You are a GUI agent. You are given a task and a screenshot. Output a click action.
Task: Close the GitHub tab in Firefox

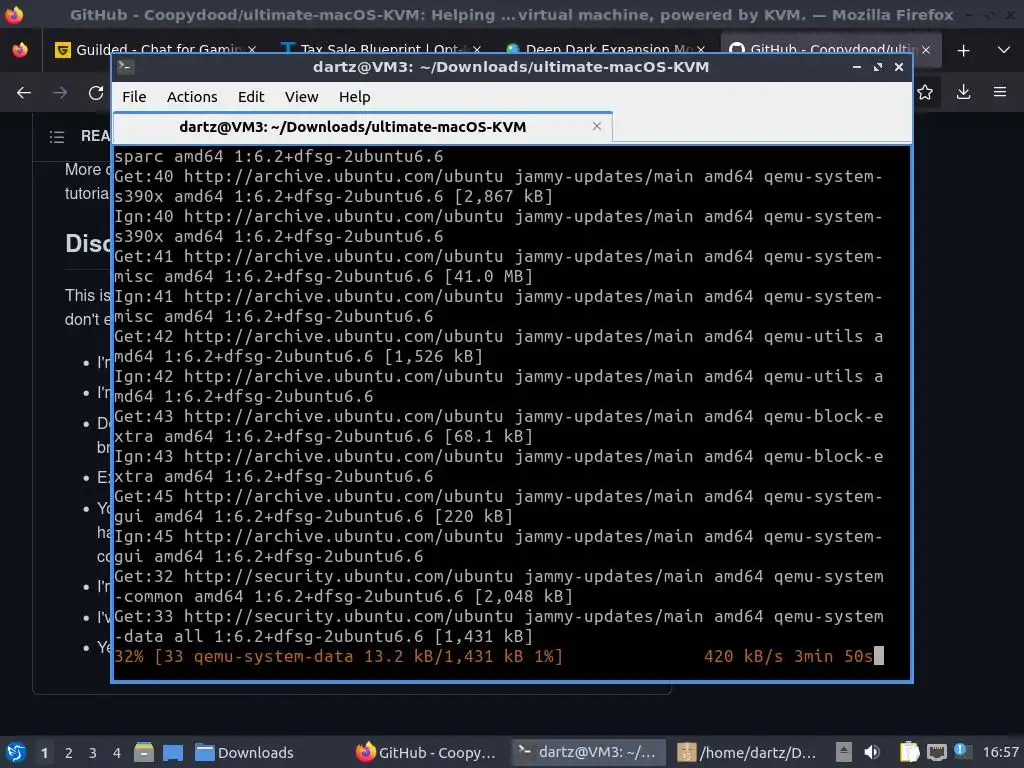tap(925, 50)
